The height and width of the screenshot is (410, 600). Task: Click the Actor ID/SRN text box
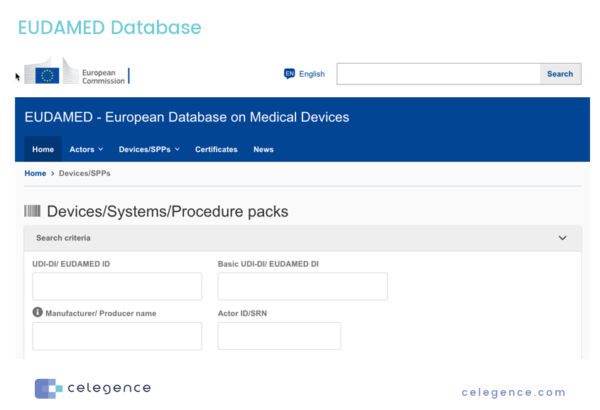pyautogui.click(x=279, y=336)
